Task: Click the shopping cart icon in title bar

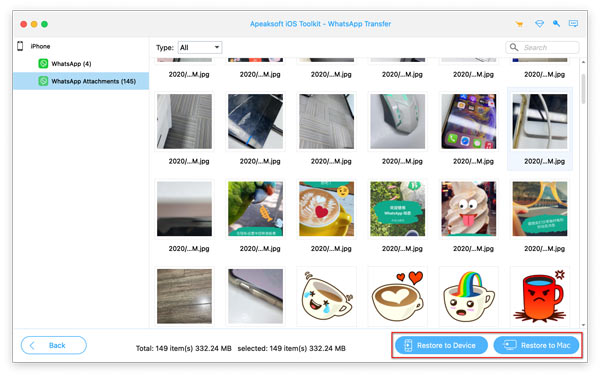Action: (x=519, y=24)
